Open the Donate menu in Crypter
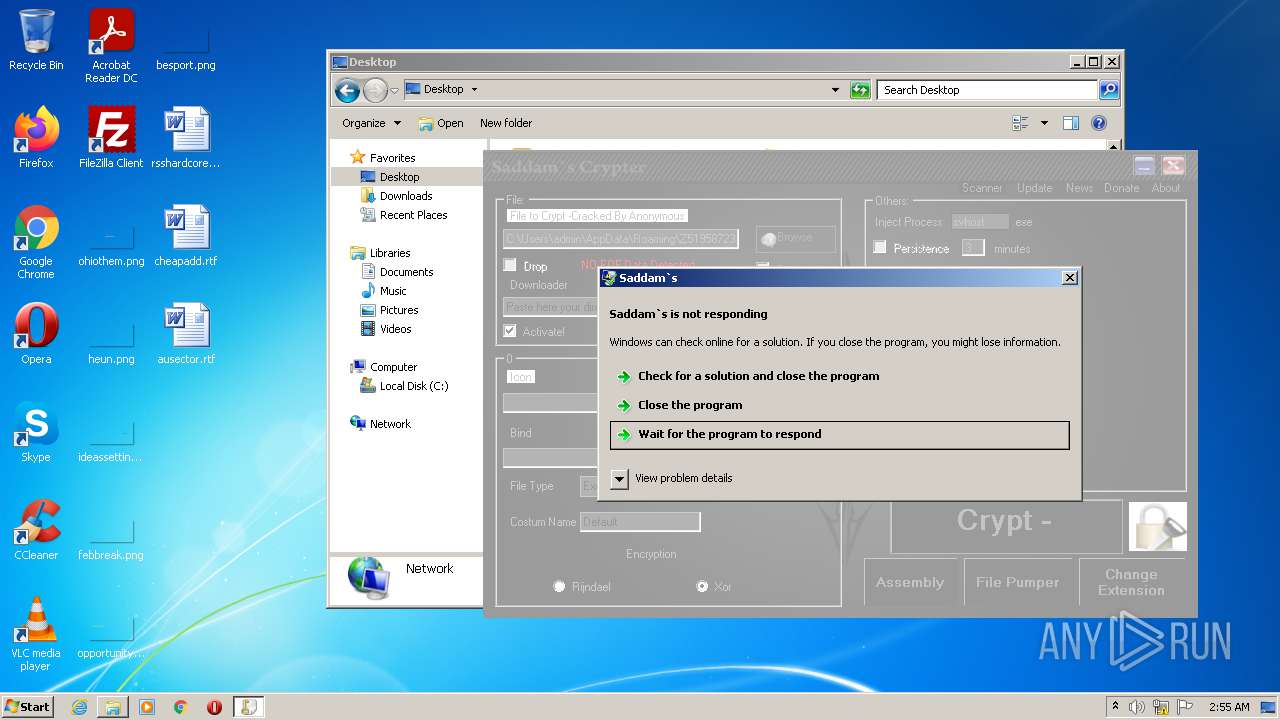1280x720 pixels. tap(1121, 188)
